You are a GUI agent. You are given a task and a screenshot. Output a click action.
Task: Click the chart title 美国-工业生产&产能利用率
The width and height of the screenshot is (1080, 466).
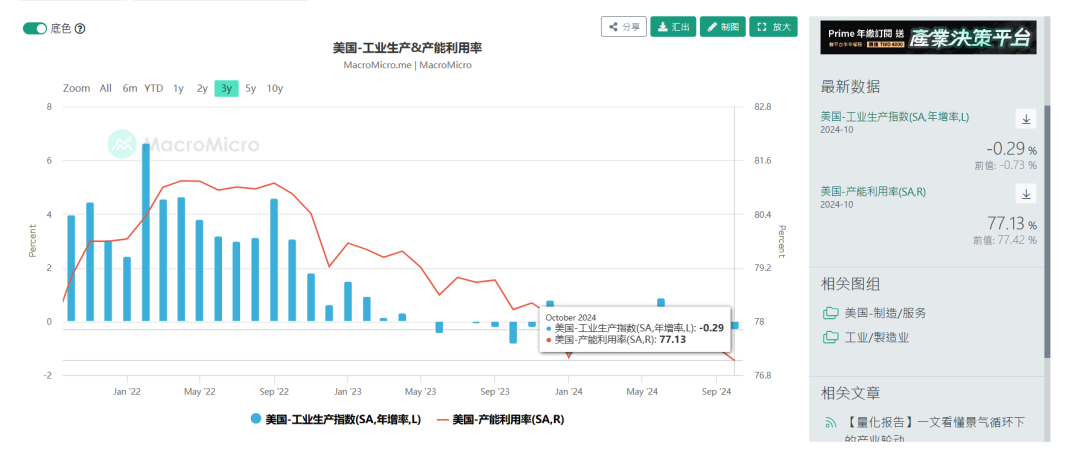tap(407, 47)
